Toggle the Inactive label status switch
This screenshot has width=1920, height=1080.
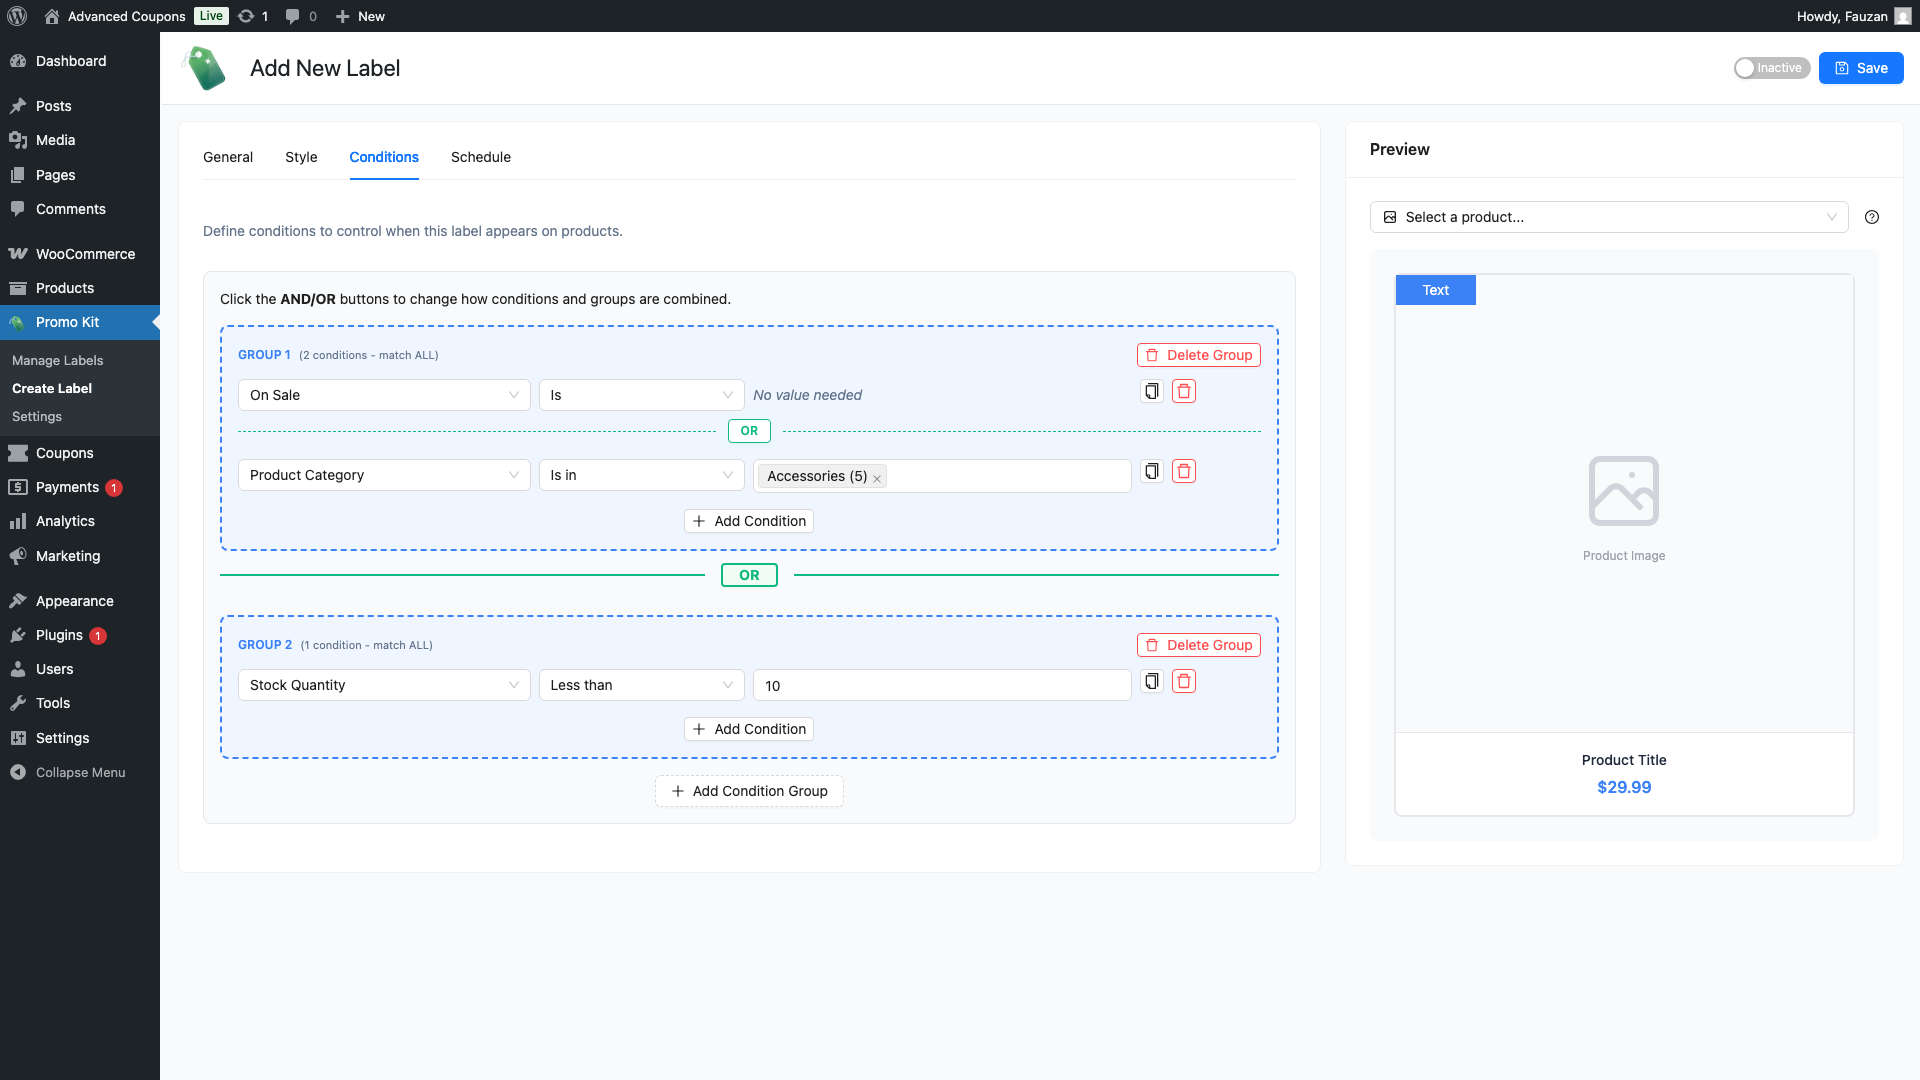[x=1771, y=68]
